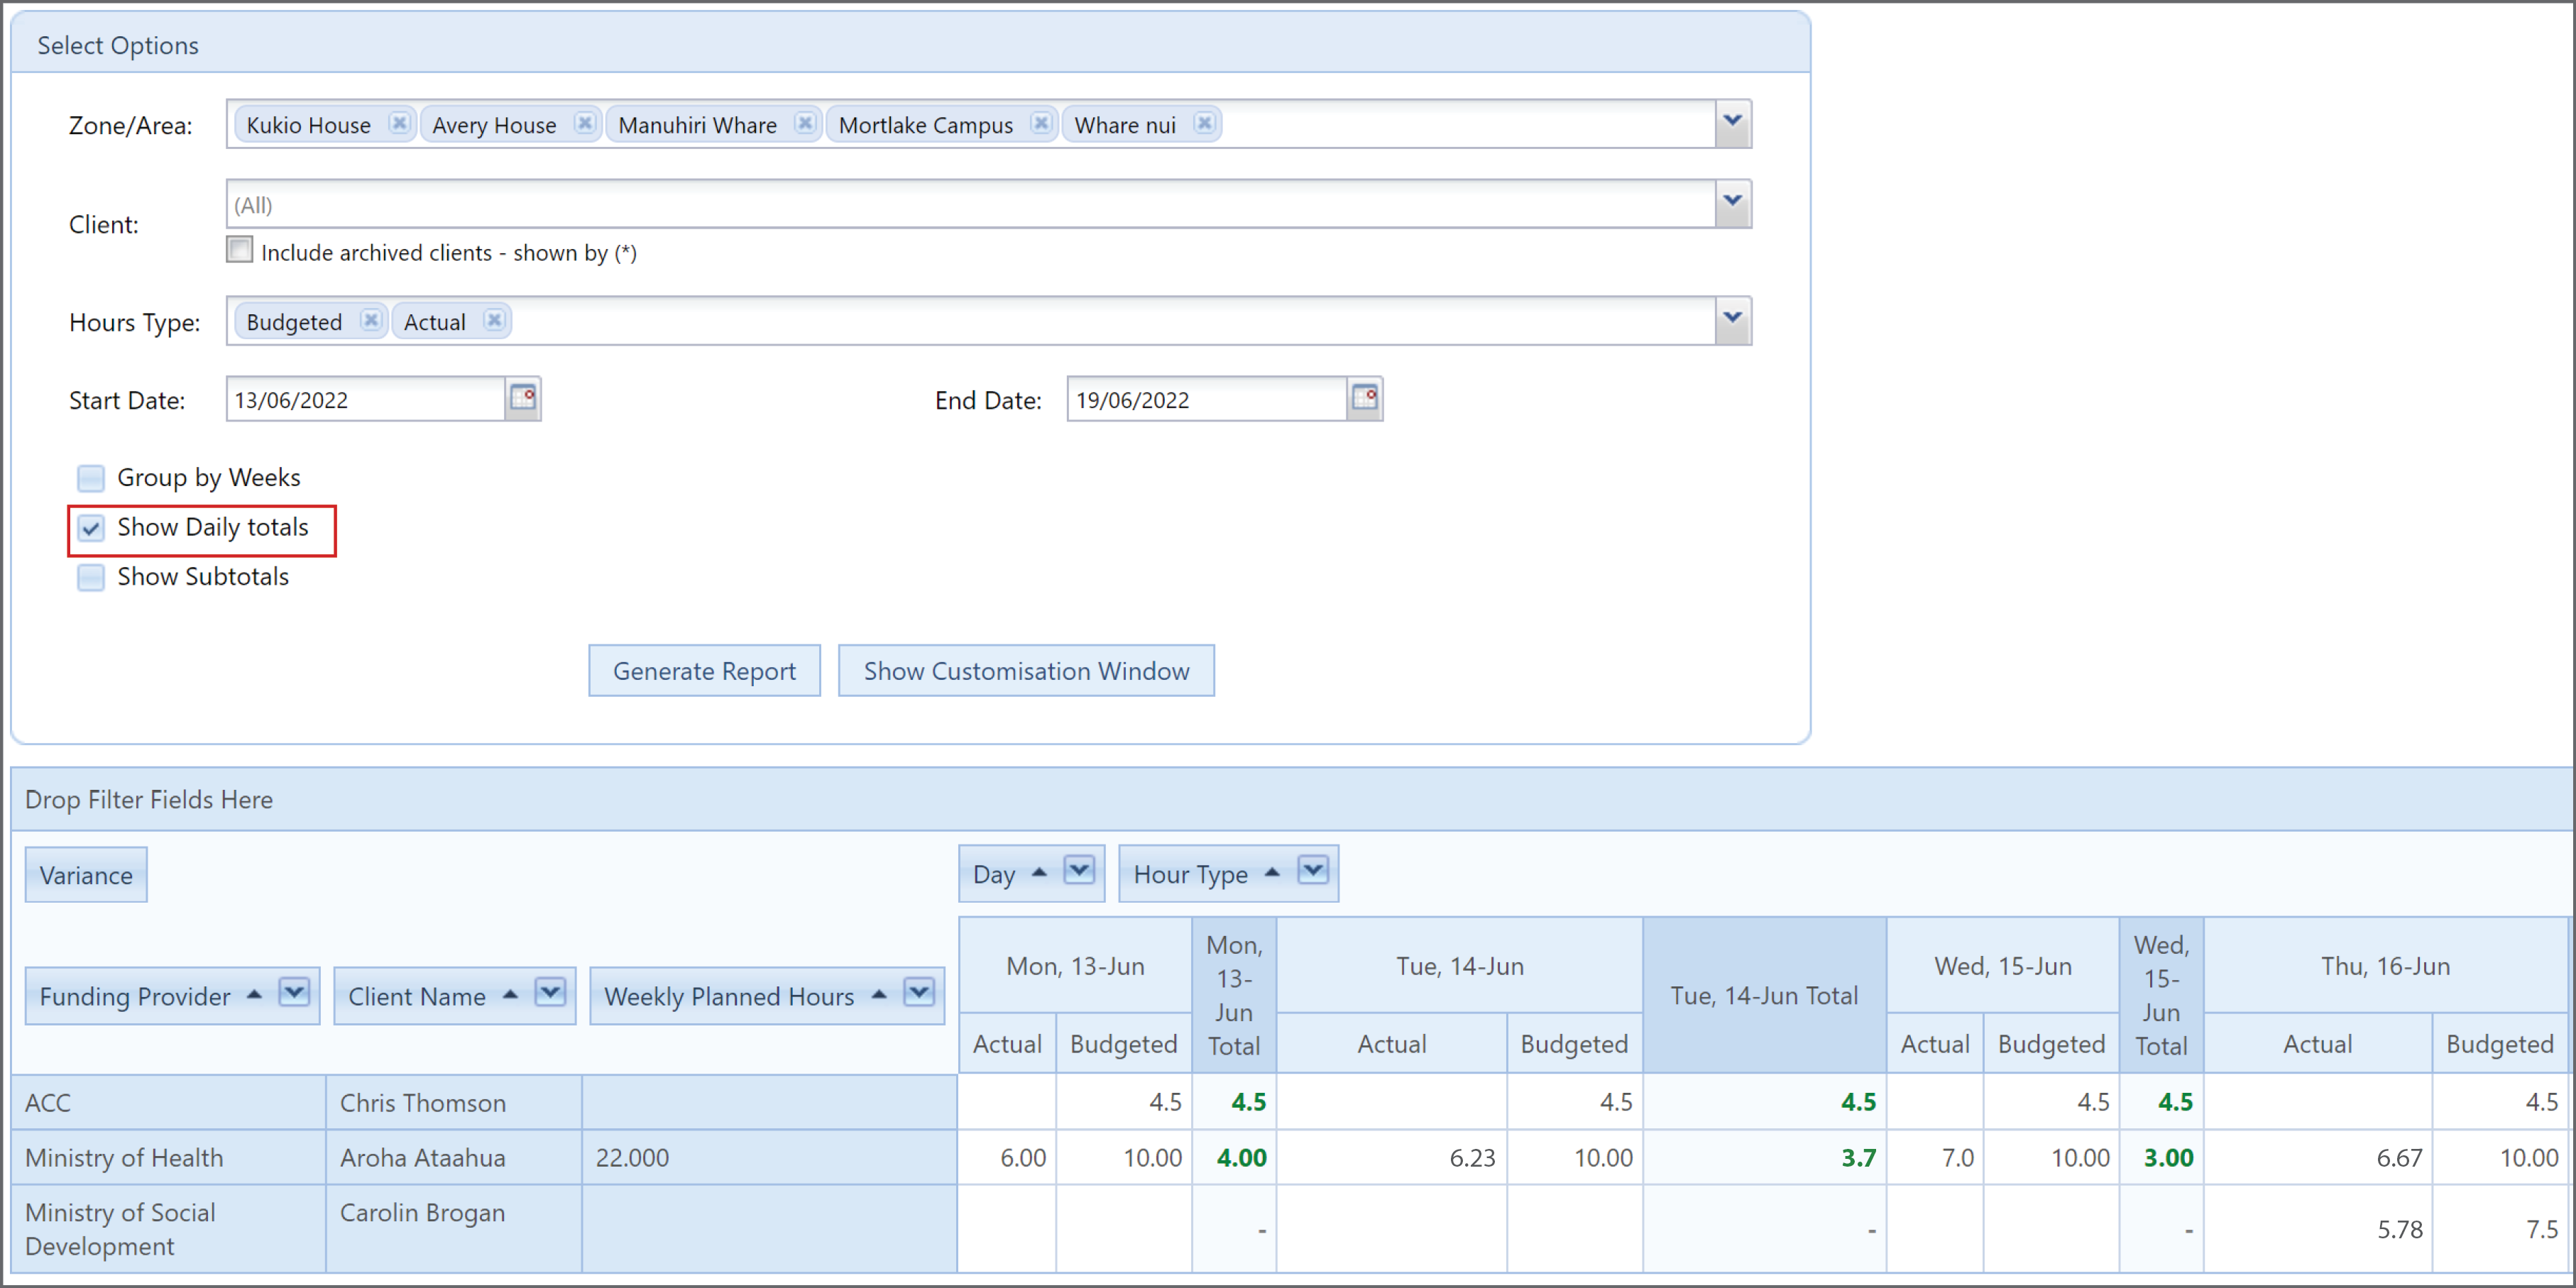This screenshot has height=1288, width=2576.
Task: Select the ACC funding provider row
Action: coord(168,1102)
